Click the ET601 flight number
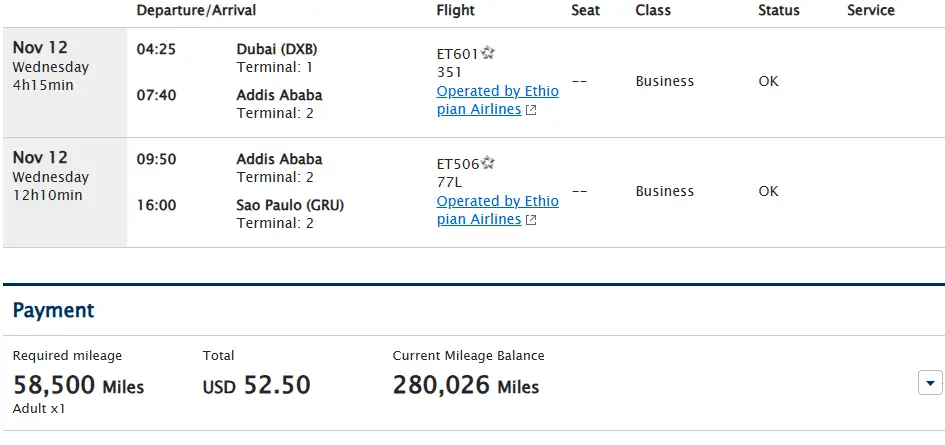The image size is (945, 445). [x=457, y=54]
